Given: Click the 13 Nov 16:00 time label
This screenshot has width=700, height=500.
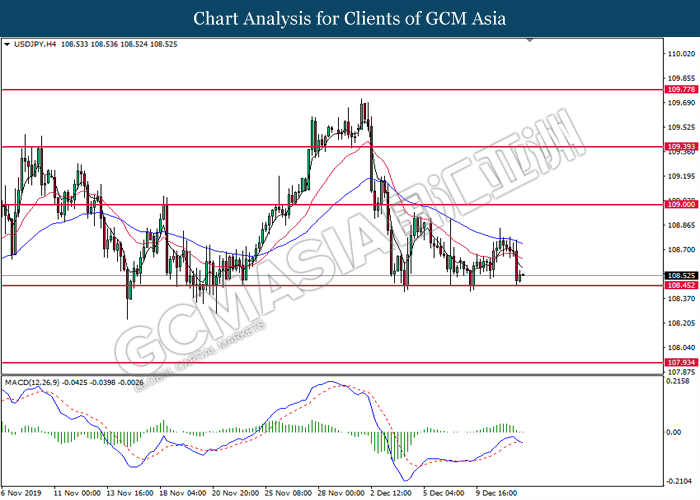Looking at the screenshot, I should (130, 493).
